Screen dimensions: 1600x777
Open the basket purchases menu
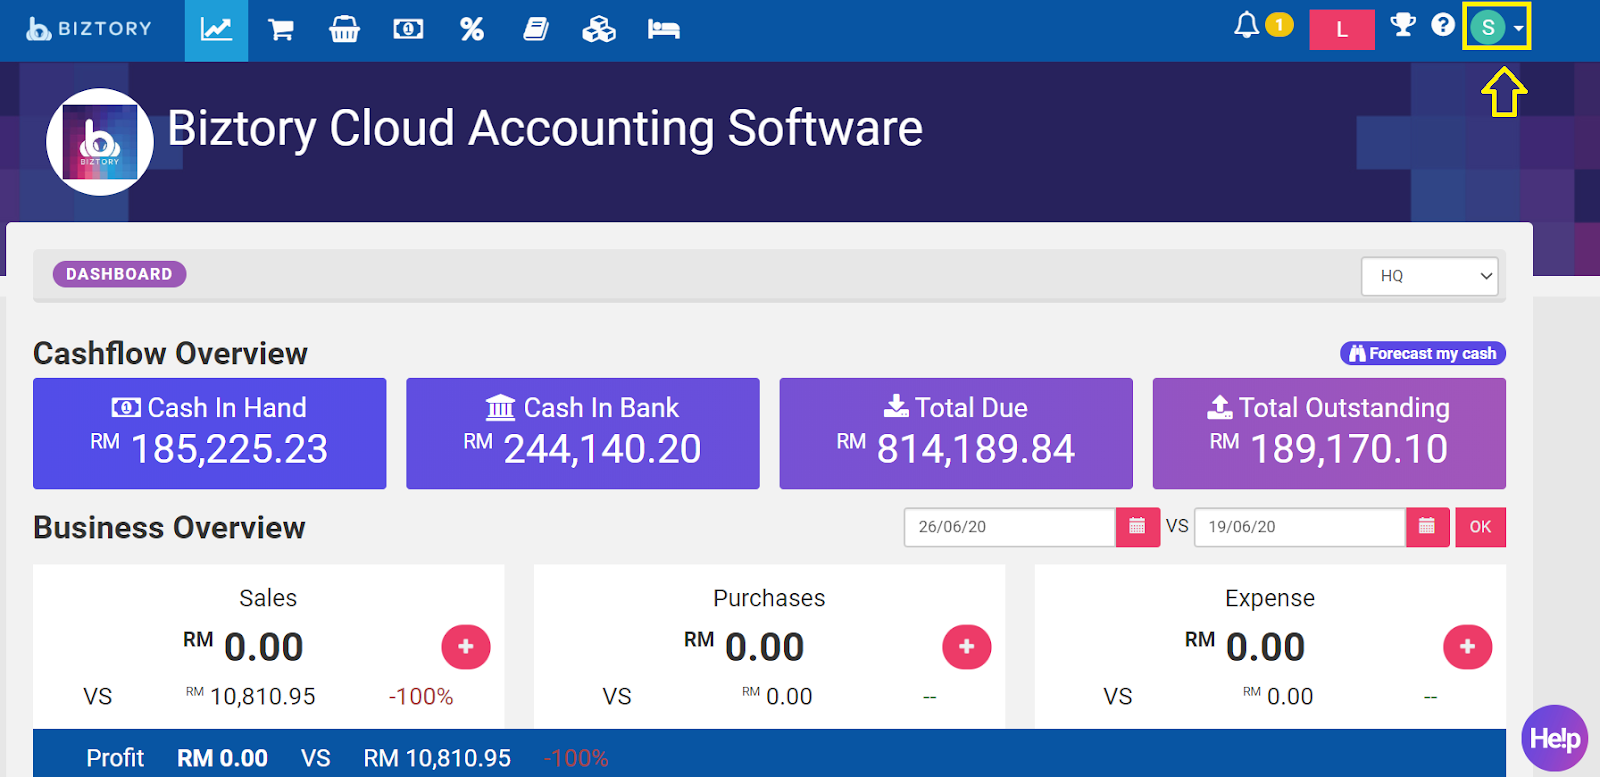(344, 30)
